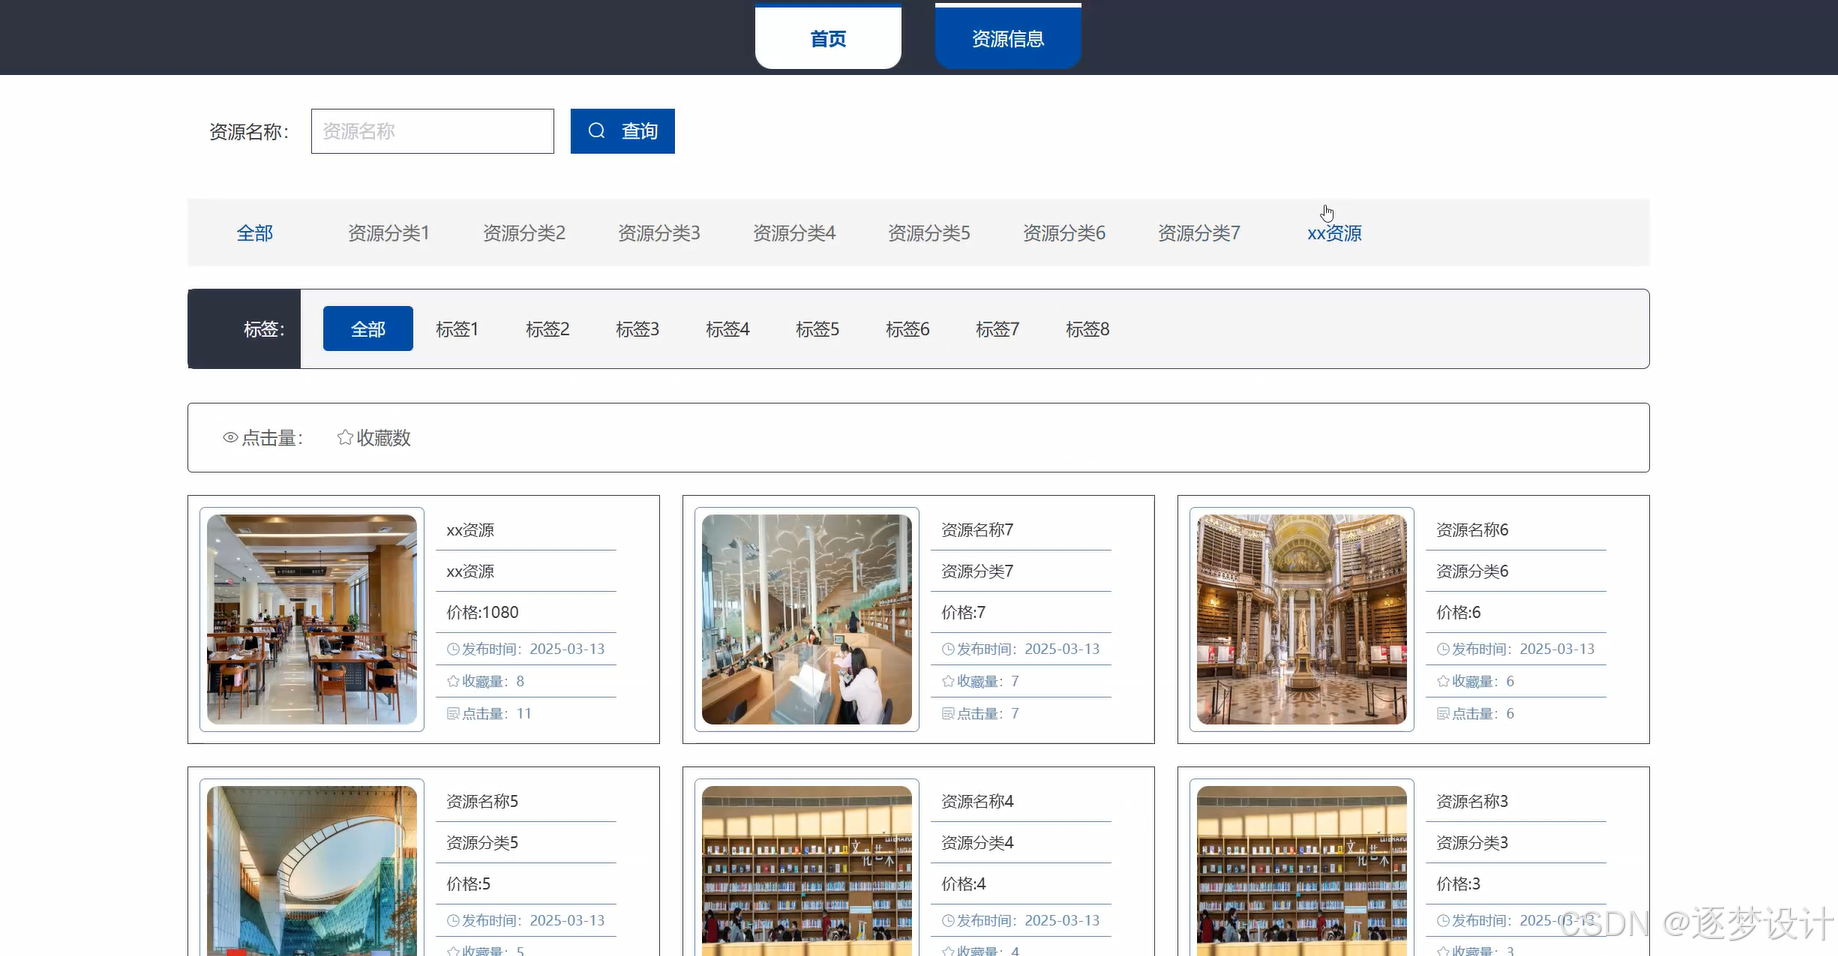Screen dimensions: 1838x956
Task: Filter by 资源分类6
Action: pyautogui.click(x=1064, y=233)
